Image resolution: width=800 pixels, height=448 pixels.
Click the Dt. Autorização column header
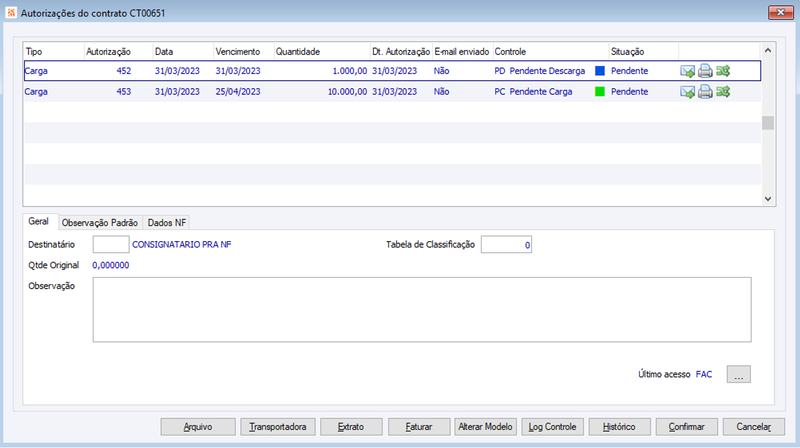tap(401, 52)
